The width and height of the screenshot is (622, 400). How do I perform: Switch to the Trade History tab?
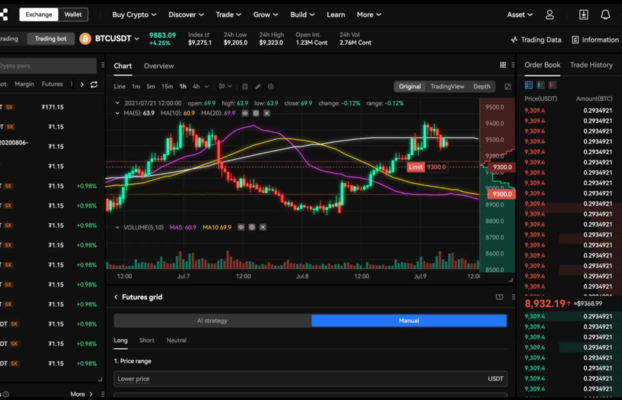(591, 65)
